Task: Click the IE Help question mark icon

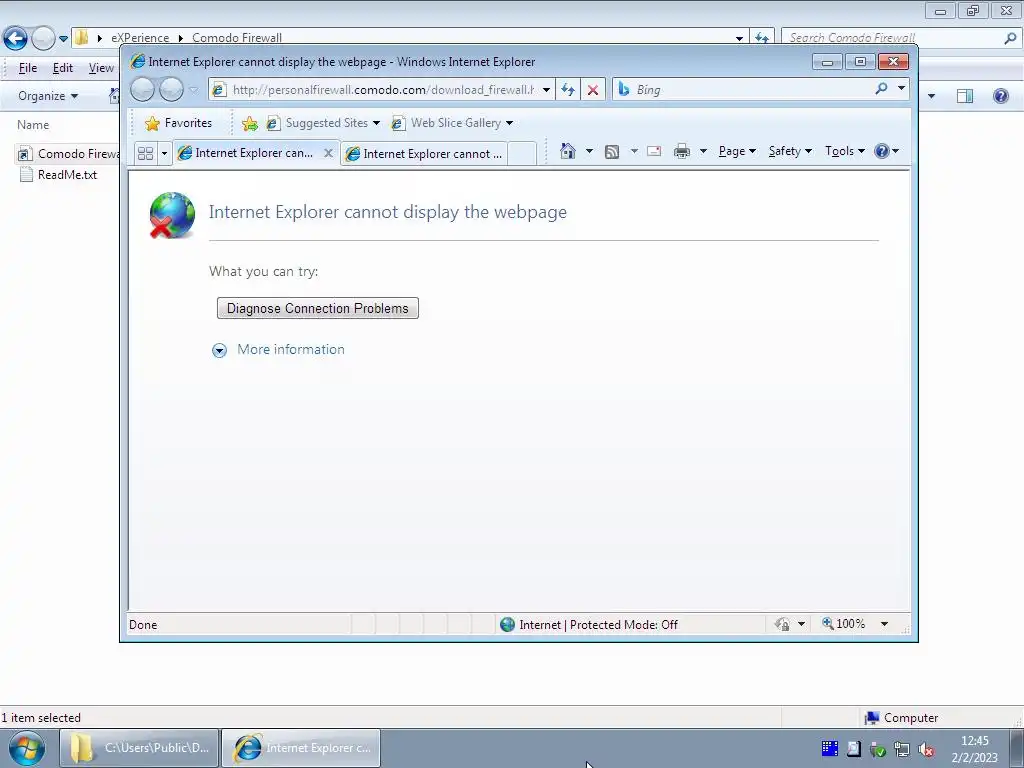Action: point(882,151)
